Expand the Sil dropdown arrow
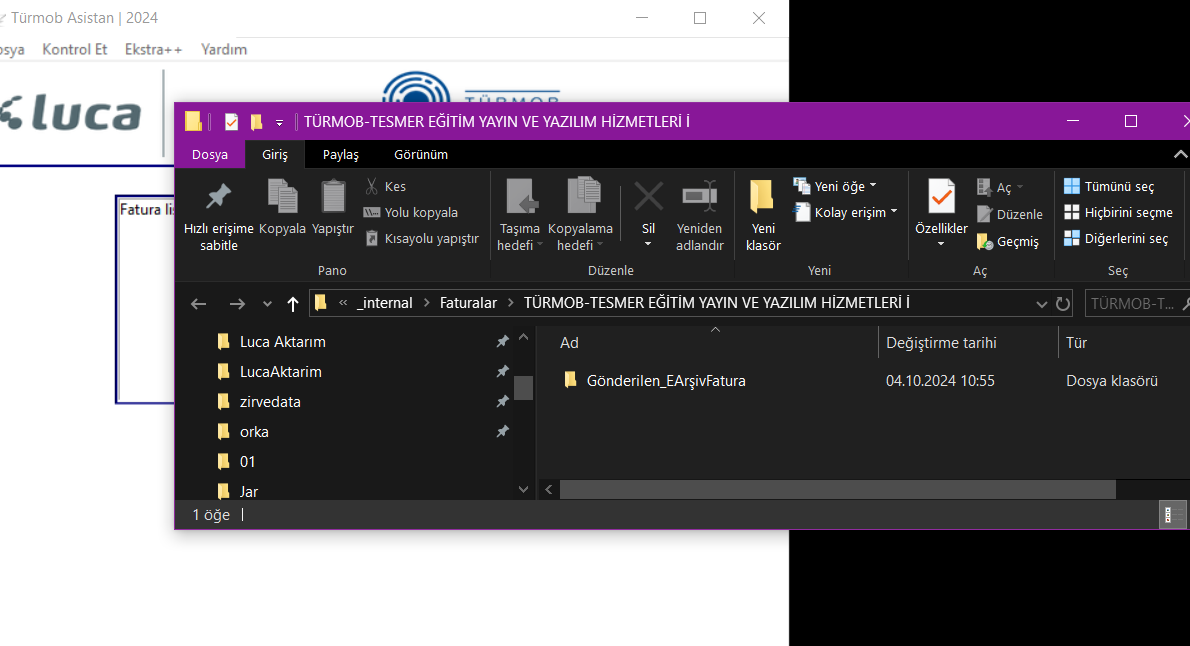The height and width of the screenshot is (646, 1190). pos(648,244)
